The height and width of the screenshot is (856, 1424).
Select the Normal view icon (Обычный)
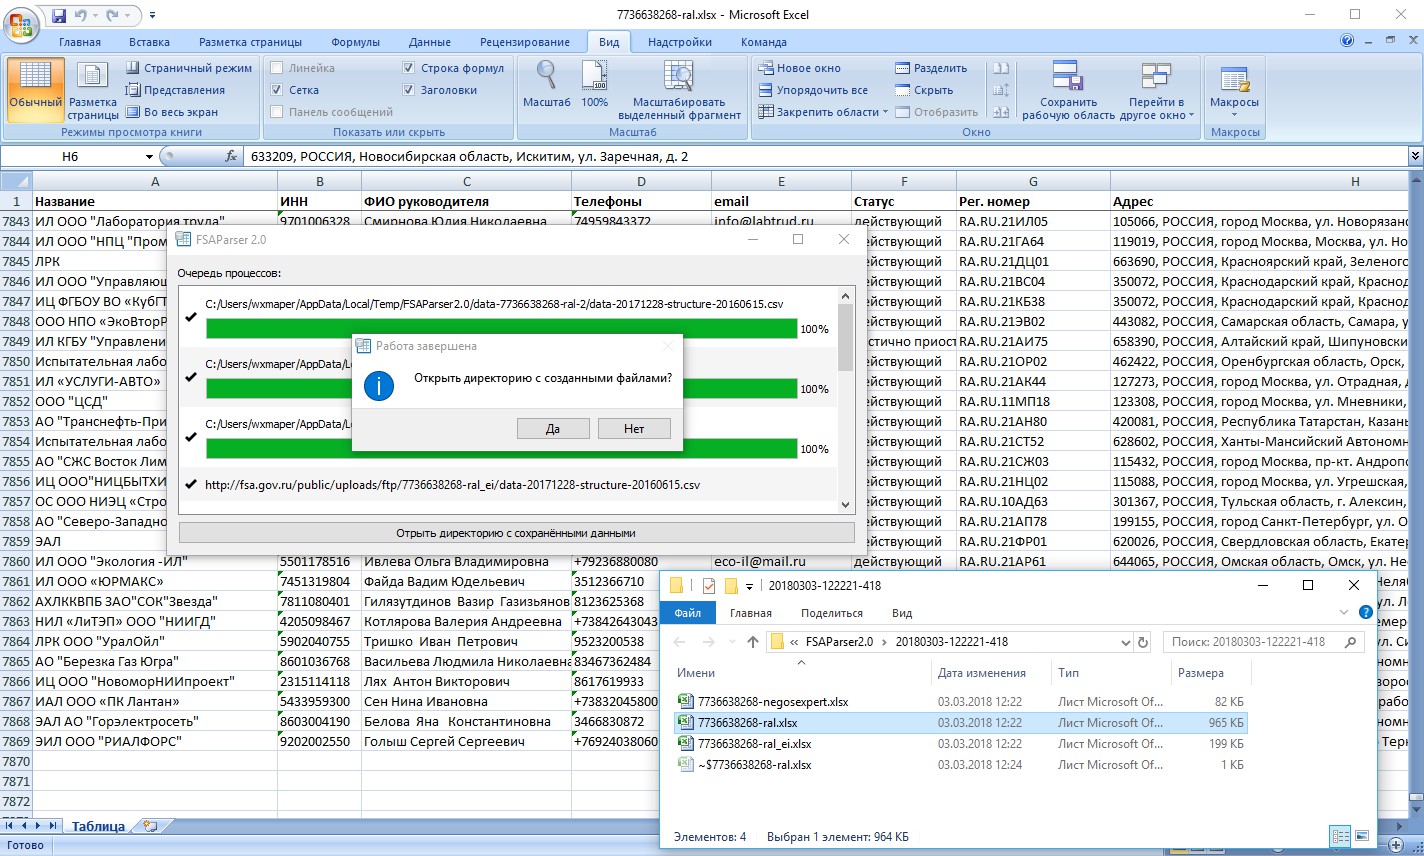(35, 82)
